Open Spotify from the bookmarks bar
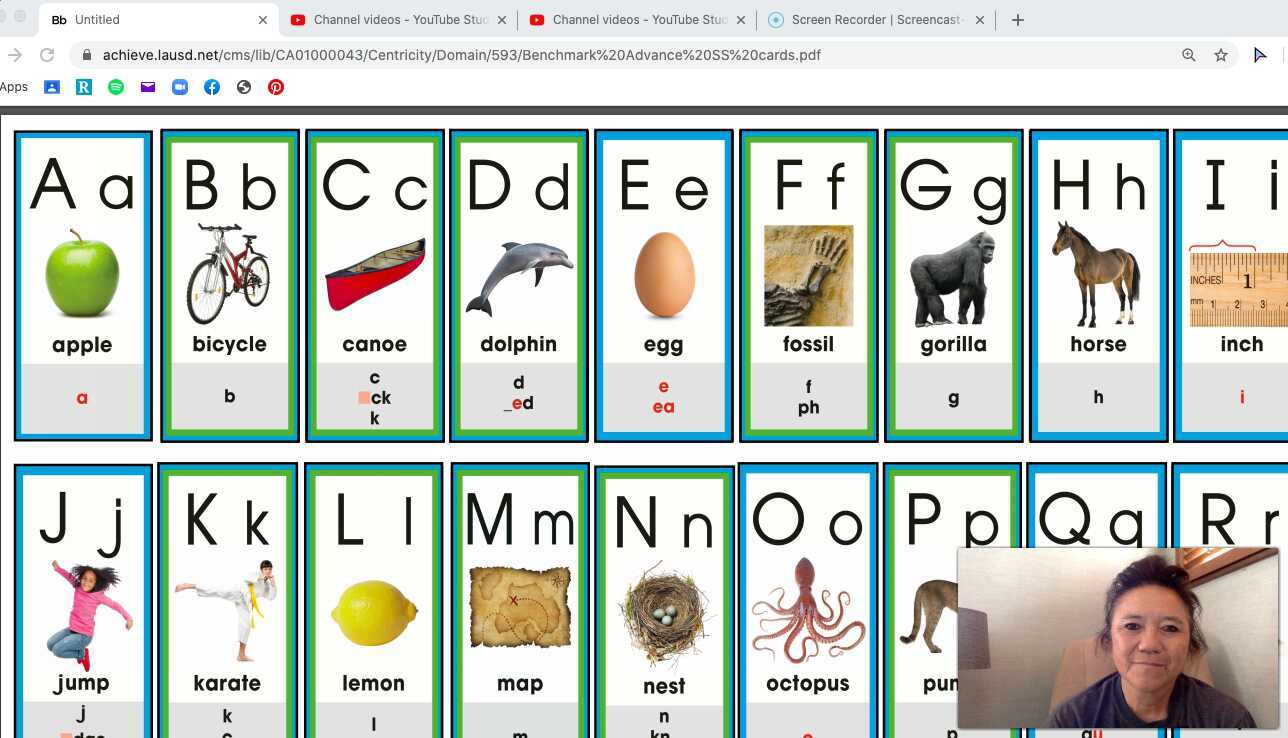The image size is (1288, 738). tap(116, 87)
